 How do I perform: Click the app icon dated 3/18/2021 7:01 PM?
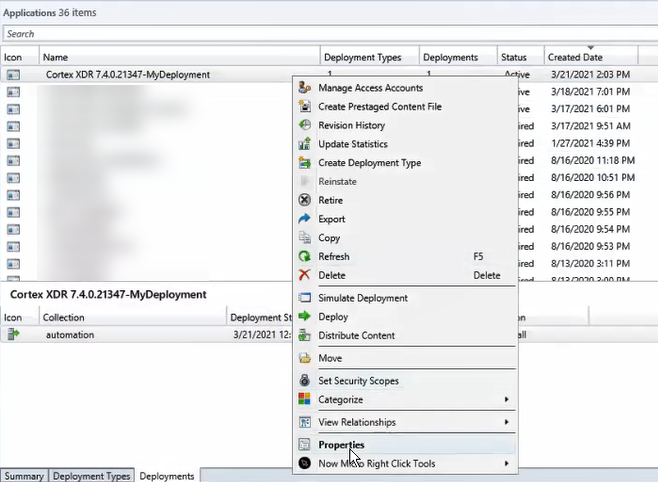(13, 92)
